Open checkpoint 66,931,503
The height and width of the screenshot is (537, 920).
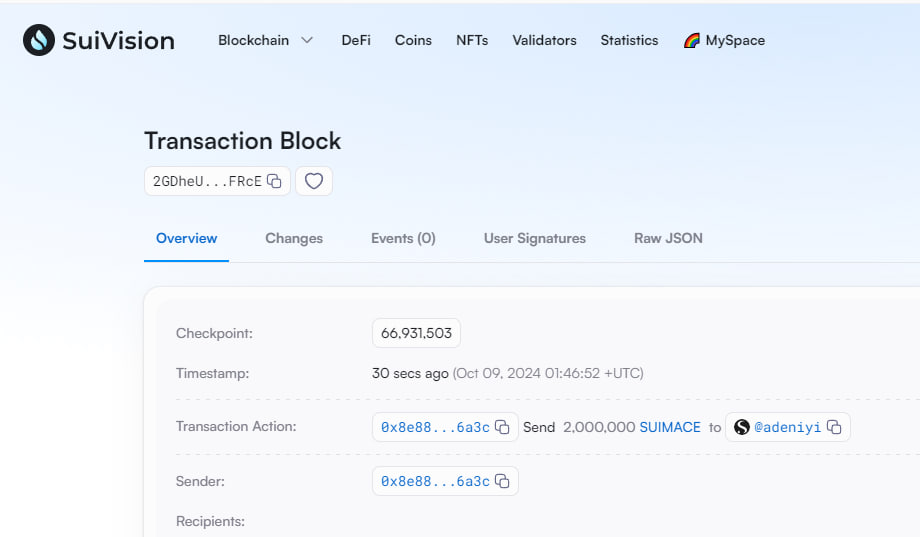(416, 333)
